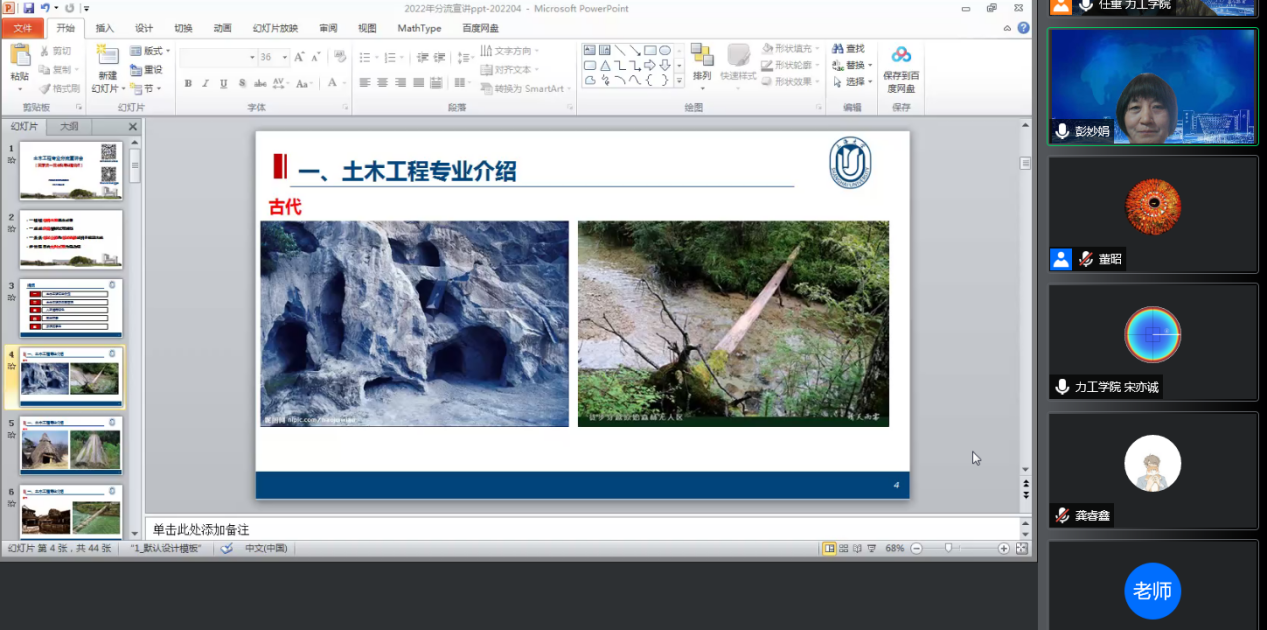
Task: Toggle Underline formatting button
Action: [223, 83]
